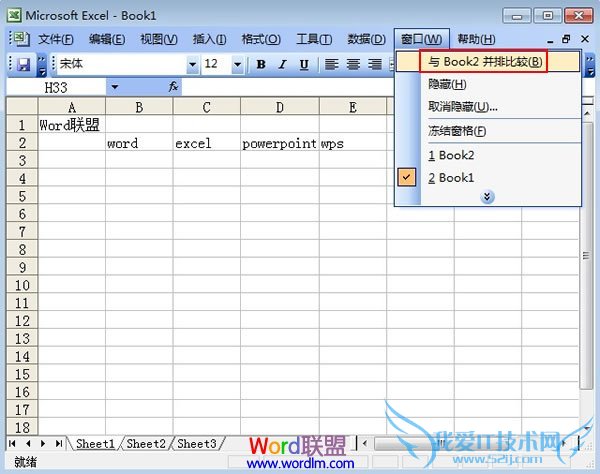Select column B header
This screenshot has width=600, height=474.
click(139, 107)
